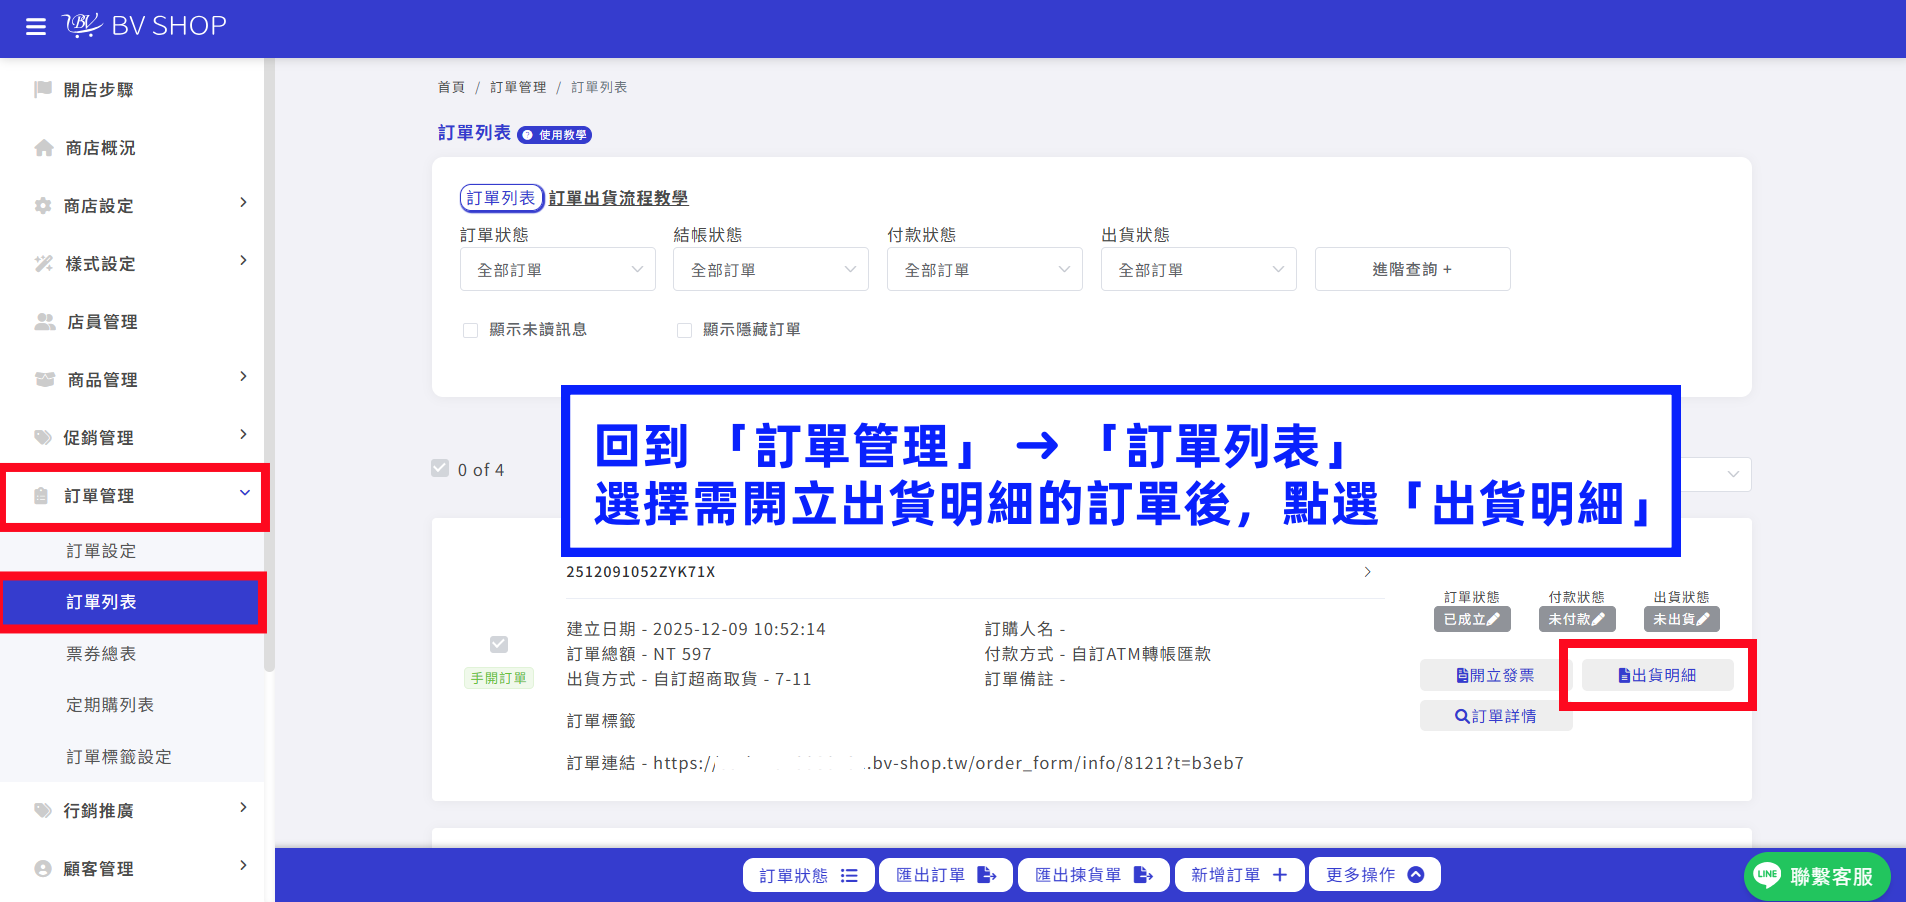
Task: Click the 匯出訂單 bottom bar button
Action: (x=945, y=875)
